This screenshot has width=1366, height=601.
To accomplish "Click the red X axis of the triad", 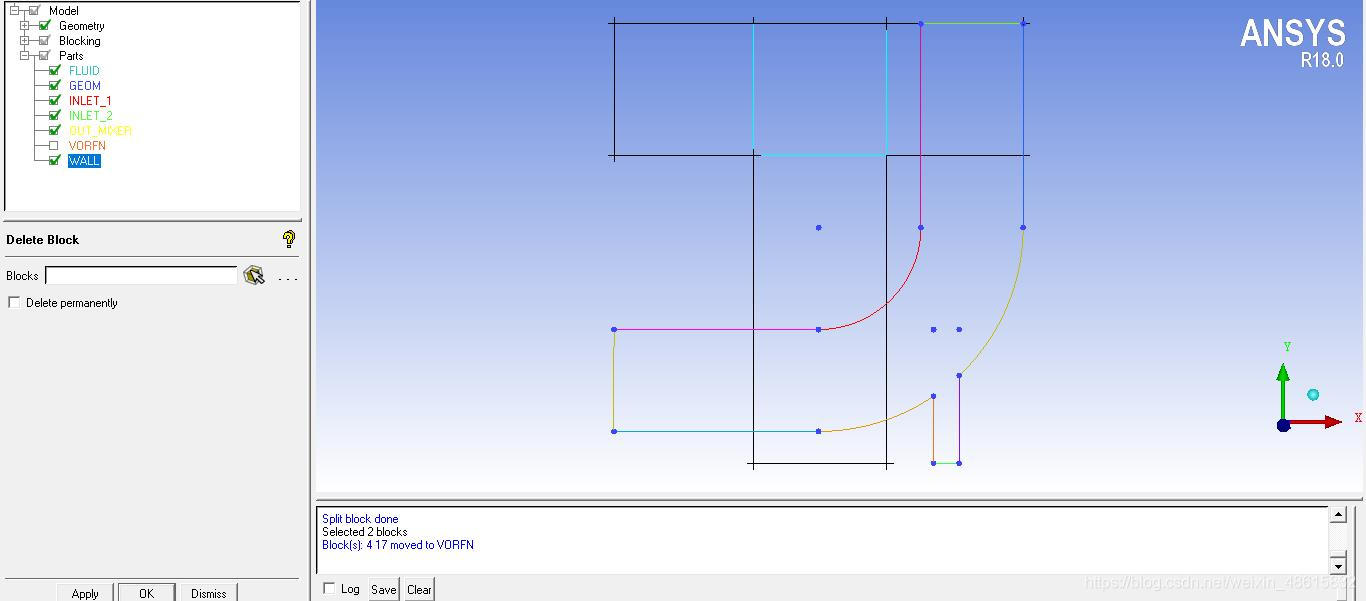I will tap(1320, 423).
